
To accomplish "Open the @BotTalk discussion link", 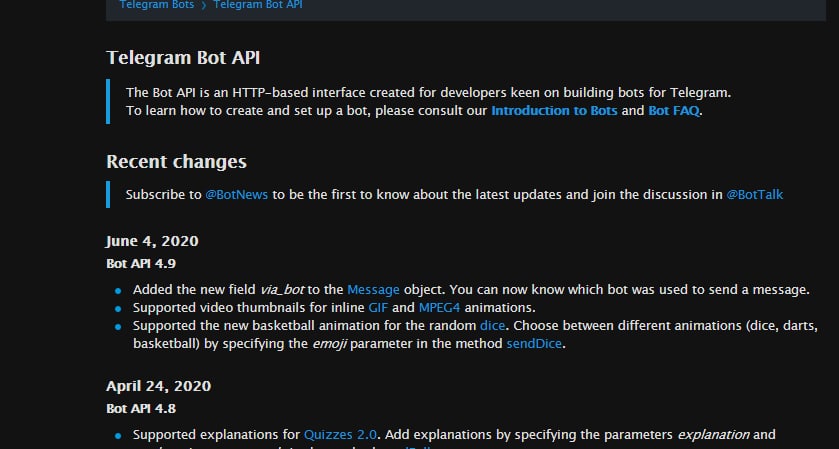I will click(x=754, y=195).
